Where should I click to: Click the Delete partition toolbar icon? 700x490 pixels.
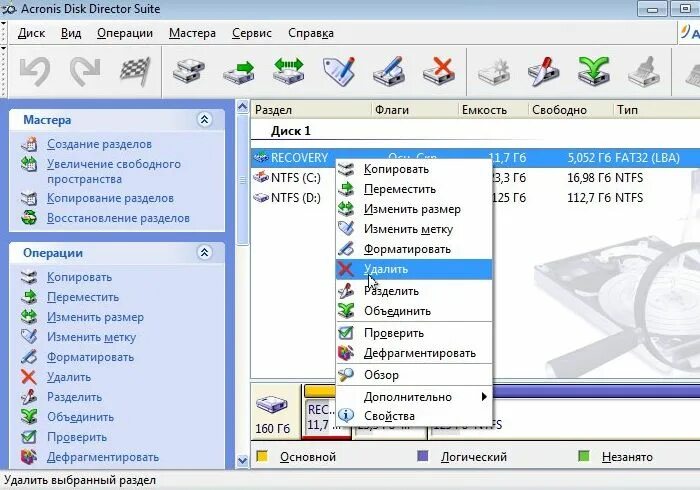pyautogui.click(x=439, y=71)
